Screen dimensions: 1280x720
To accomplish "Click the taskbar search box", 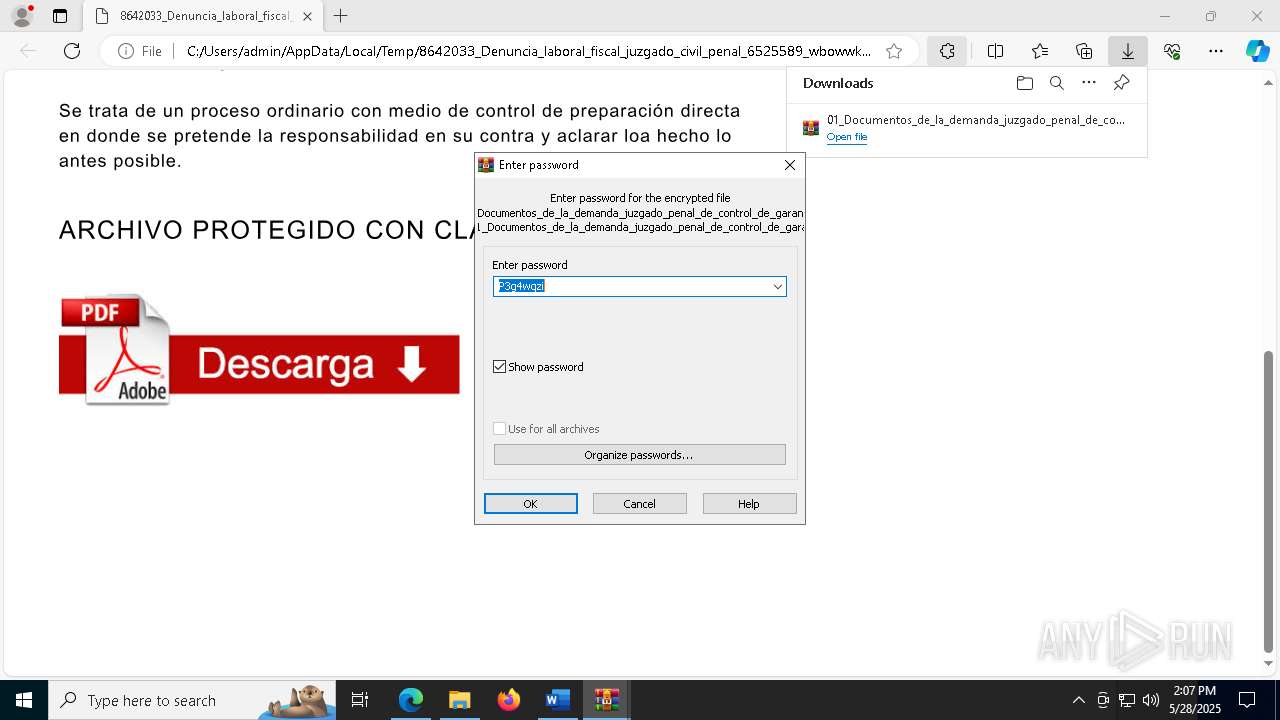I will pos(192,700).
